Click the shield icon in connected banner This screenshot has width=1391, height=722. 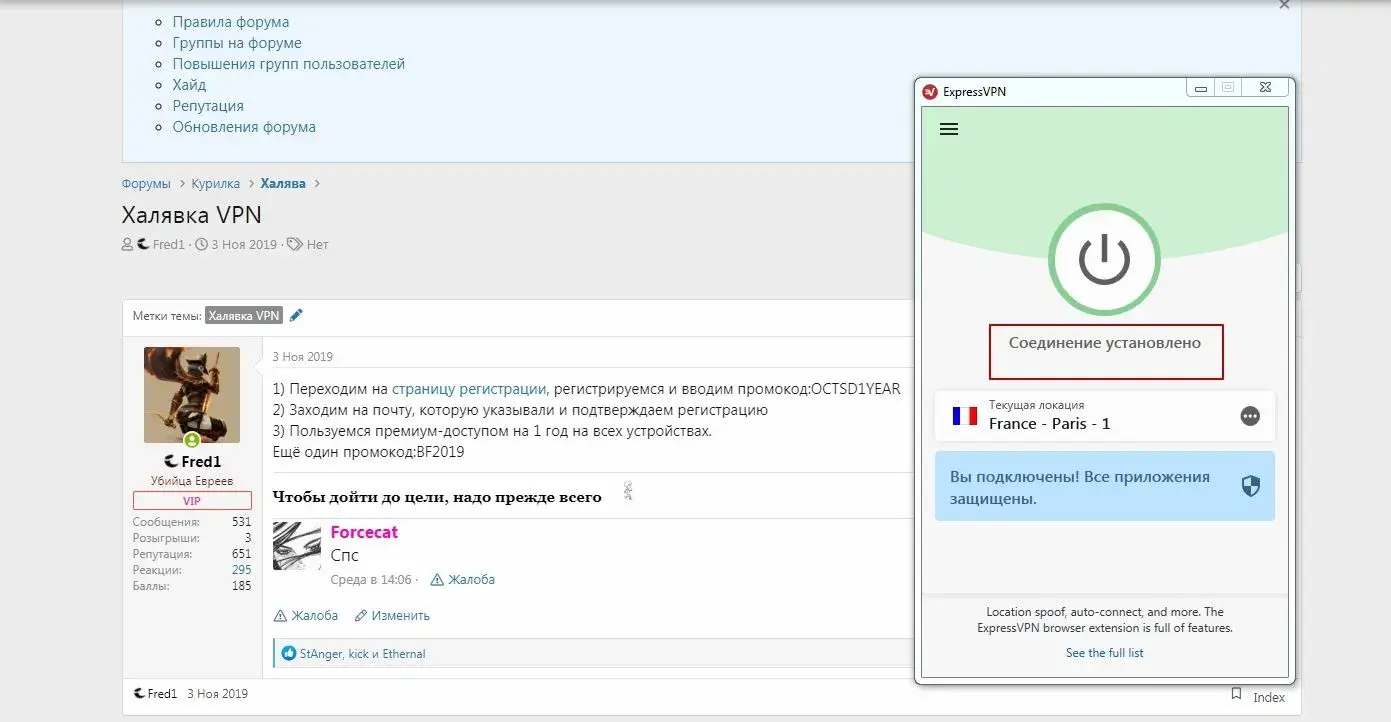tap(1250, 486)
